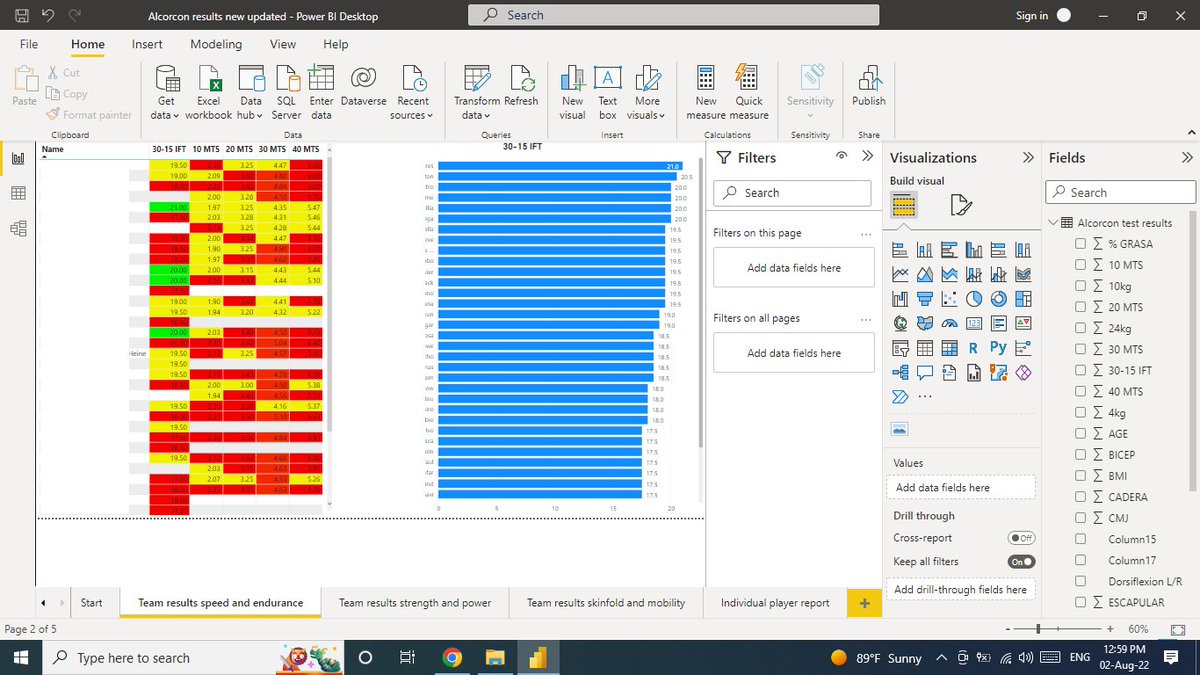Insert an R script visual
The height and width of the screenshot is (675, 1200).
[x=973, y=347]
